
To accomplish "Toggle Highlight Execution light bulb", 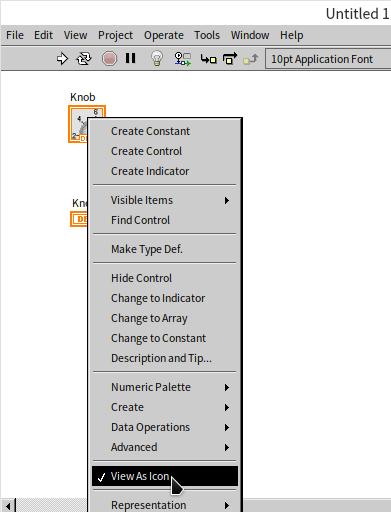I will [x=157, y=58].
